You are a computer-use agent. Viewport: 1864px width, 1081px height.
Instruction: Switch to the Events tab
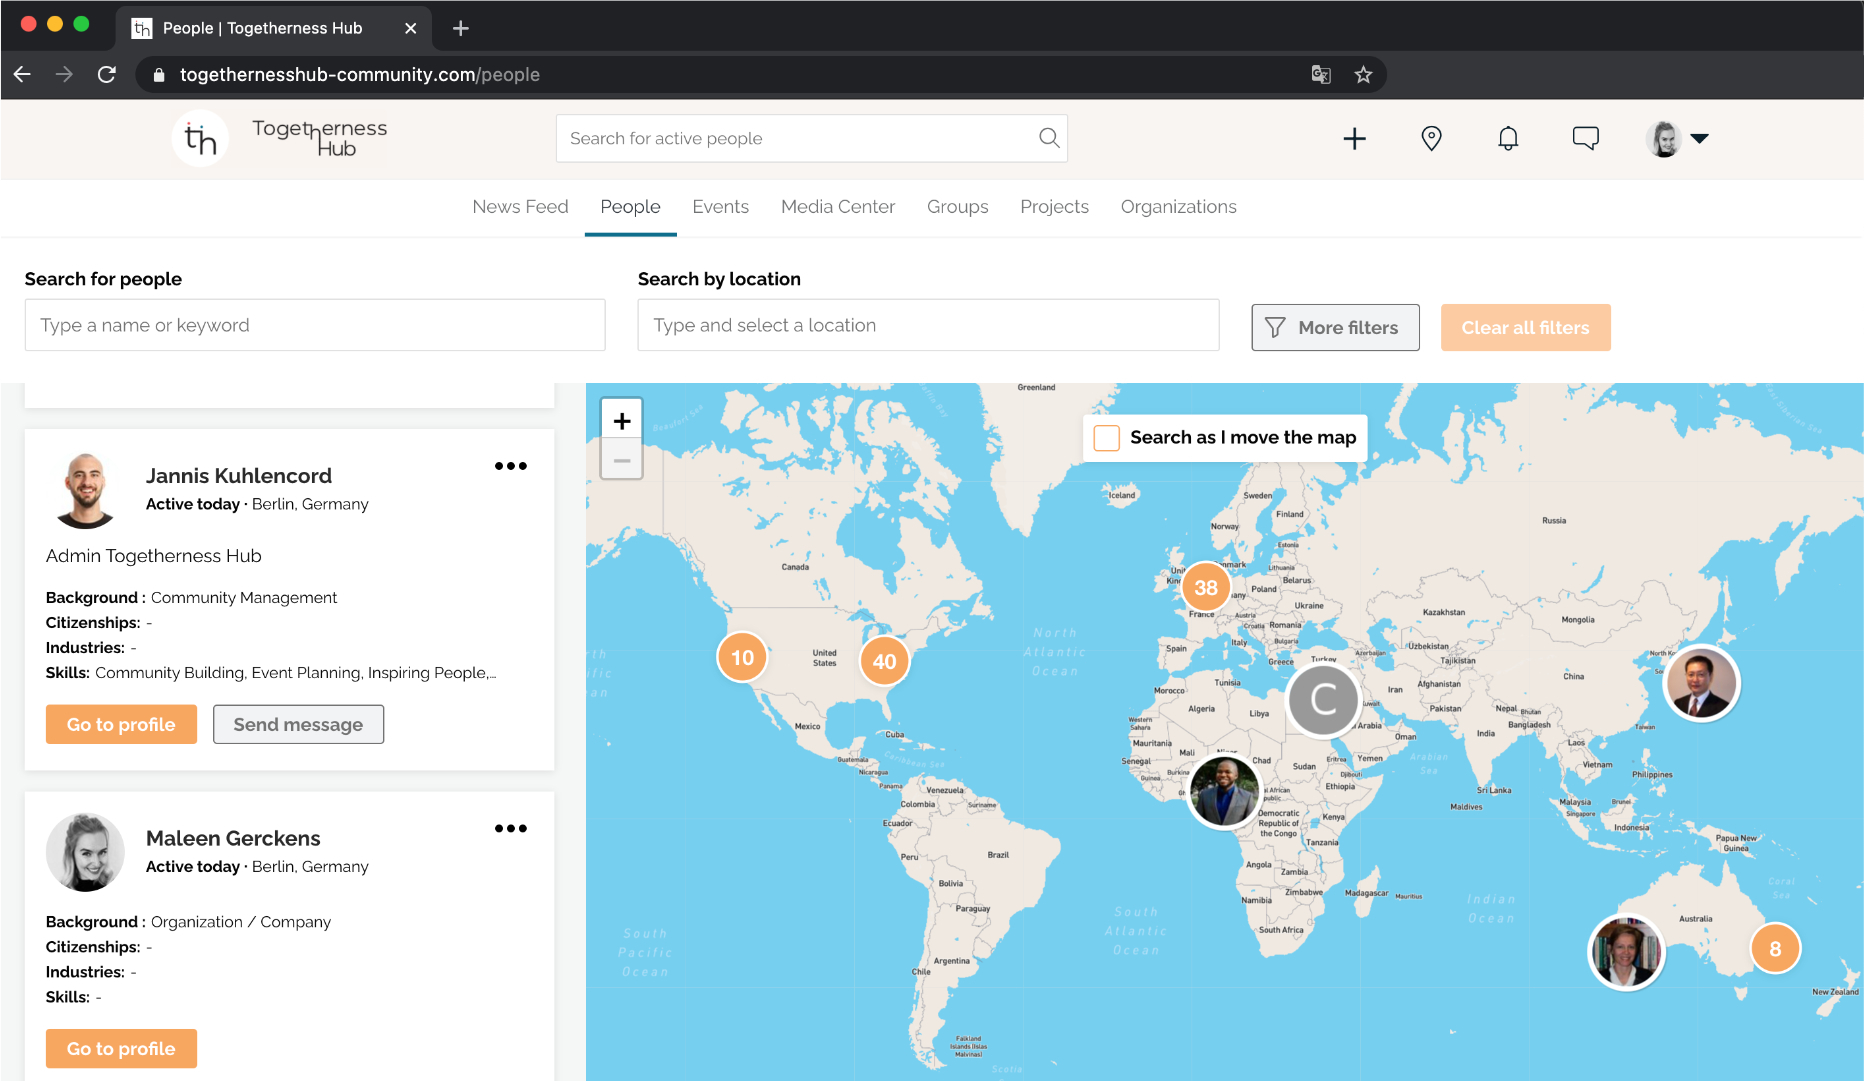[x=720, y=207]
